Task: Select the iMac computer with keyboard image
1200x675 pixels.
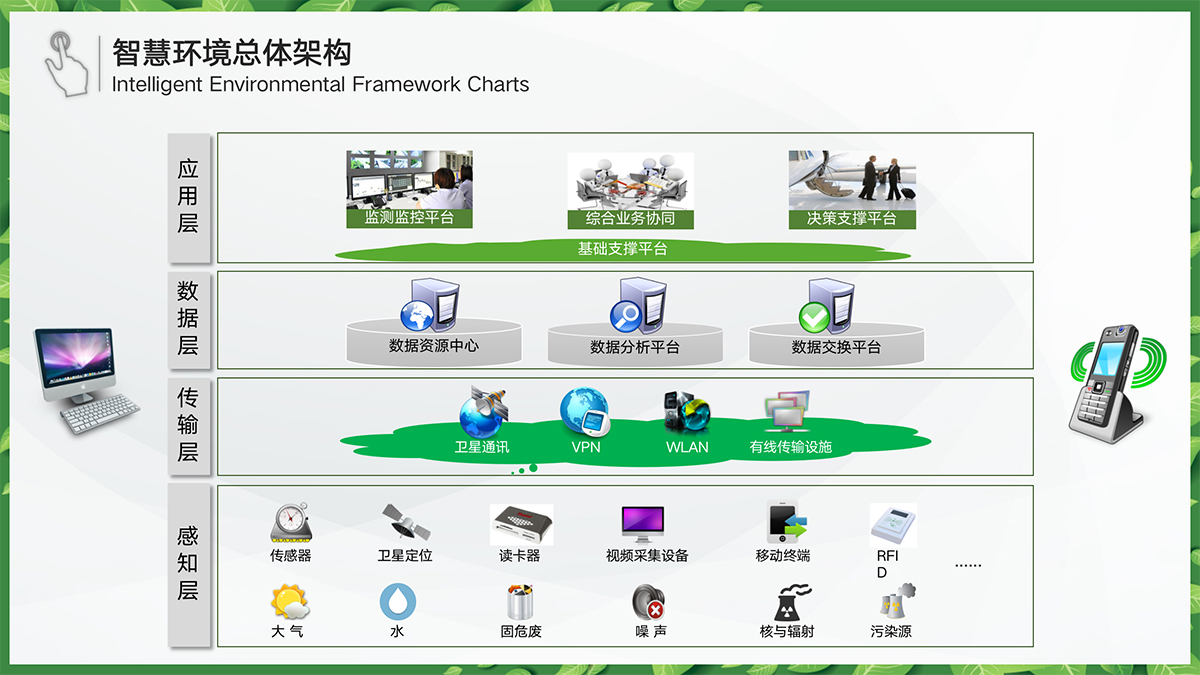Action: (86, 381)
